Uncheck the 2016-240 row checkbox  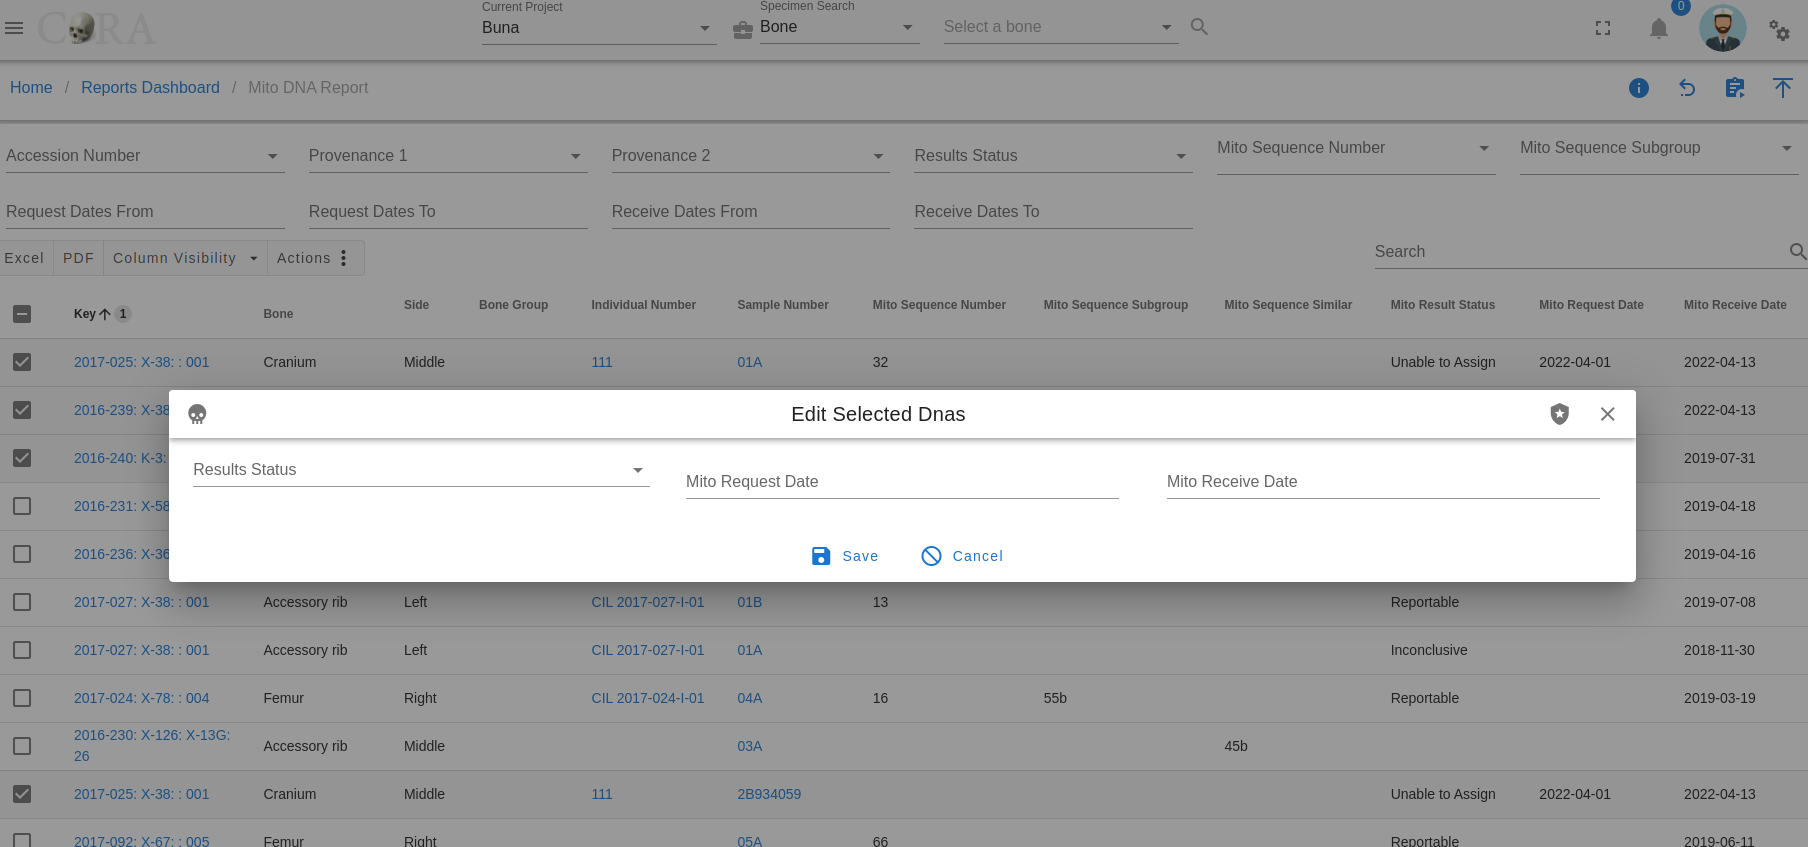[22, 458]
